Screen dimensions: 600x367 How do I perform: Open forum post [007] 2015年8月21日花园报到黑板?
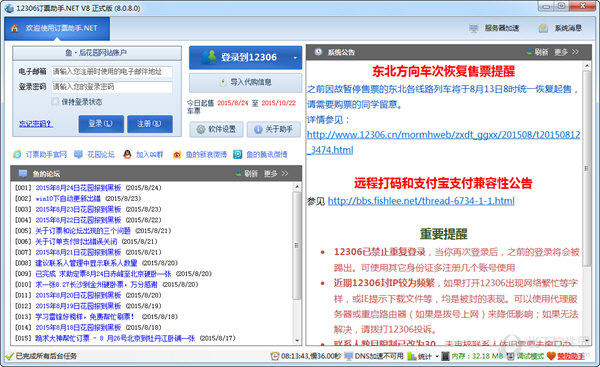click(x=78, y=252)
